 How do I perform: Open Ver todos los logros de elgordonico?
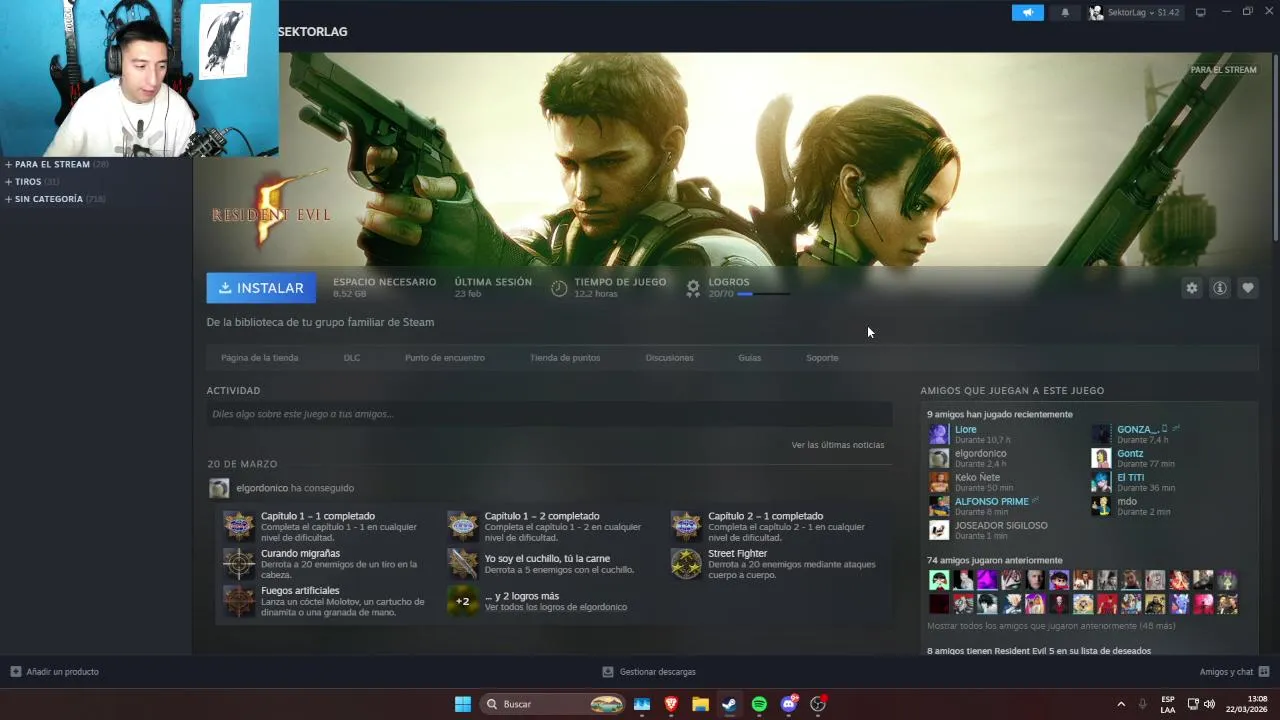[556, 608]
